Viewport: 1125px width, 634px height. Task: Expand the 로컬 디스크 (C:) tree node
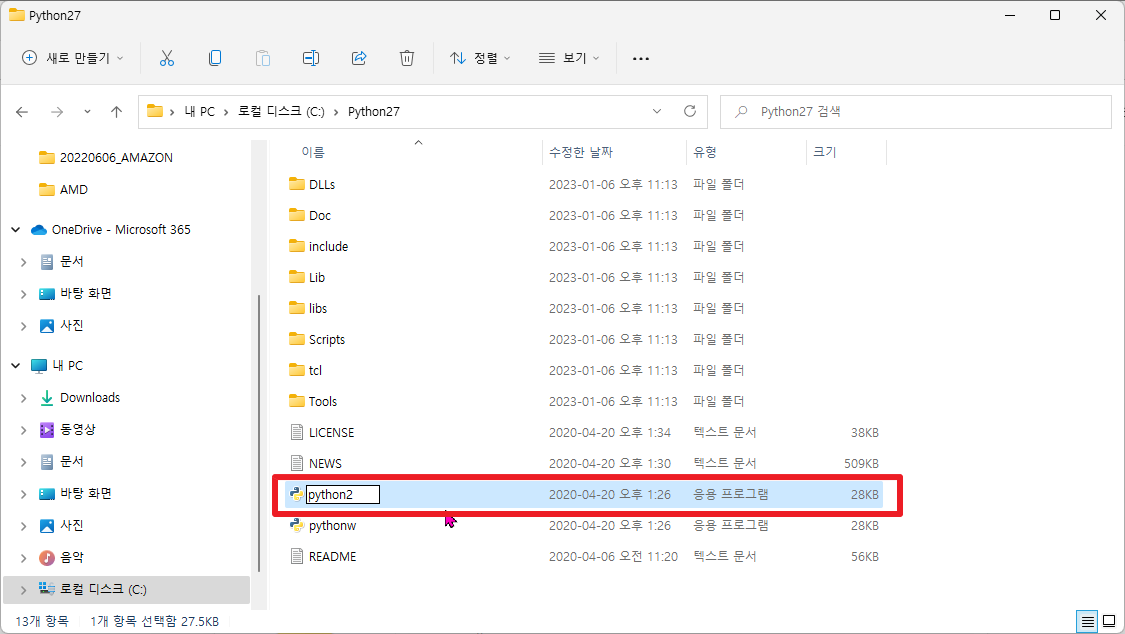coord(24,590)
